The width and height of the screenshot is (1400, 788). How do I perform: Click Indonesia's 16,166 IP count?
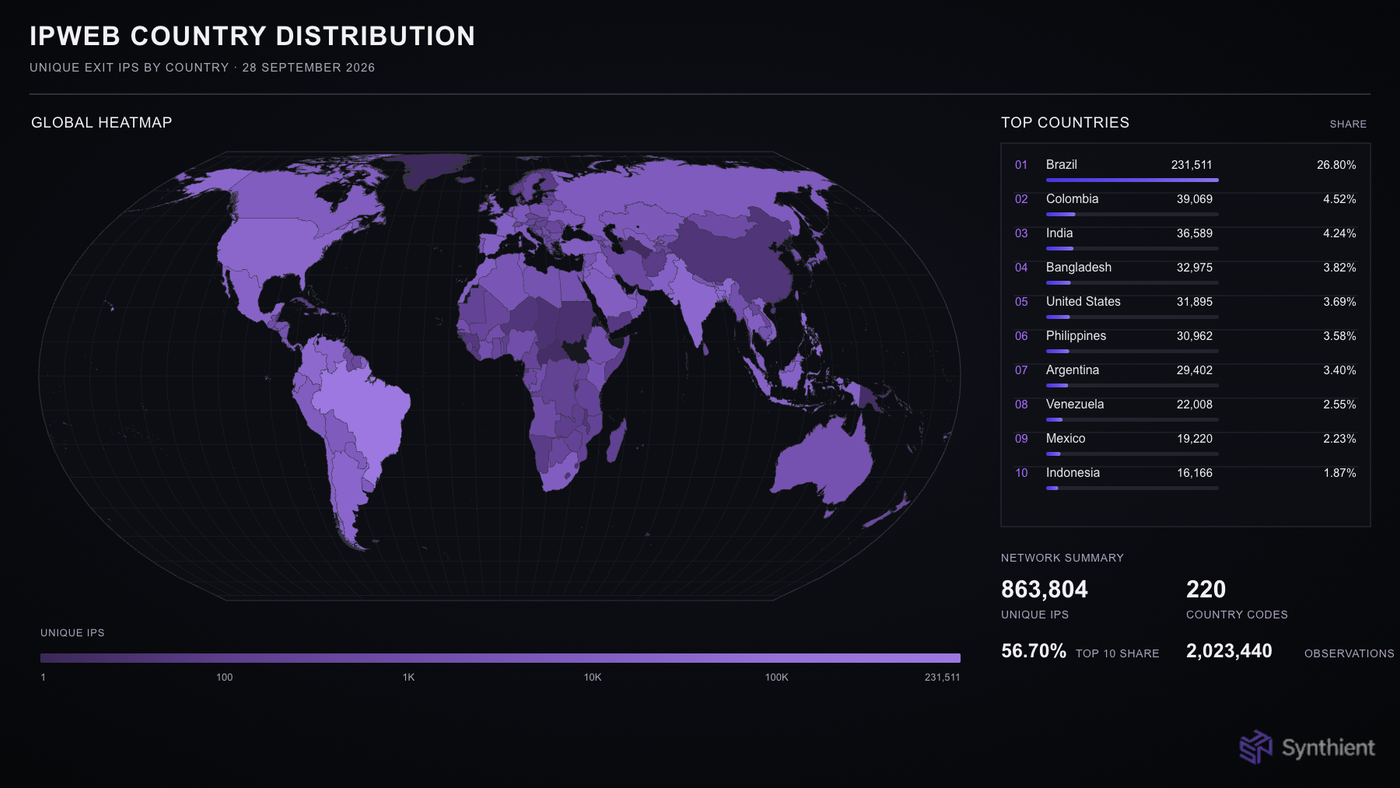(1195, 472)
